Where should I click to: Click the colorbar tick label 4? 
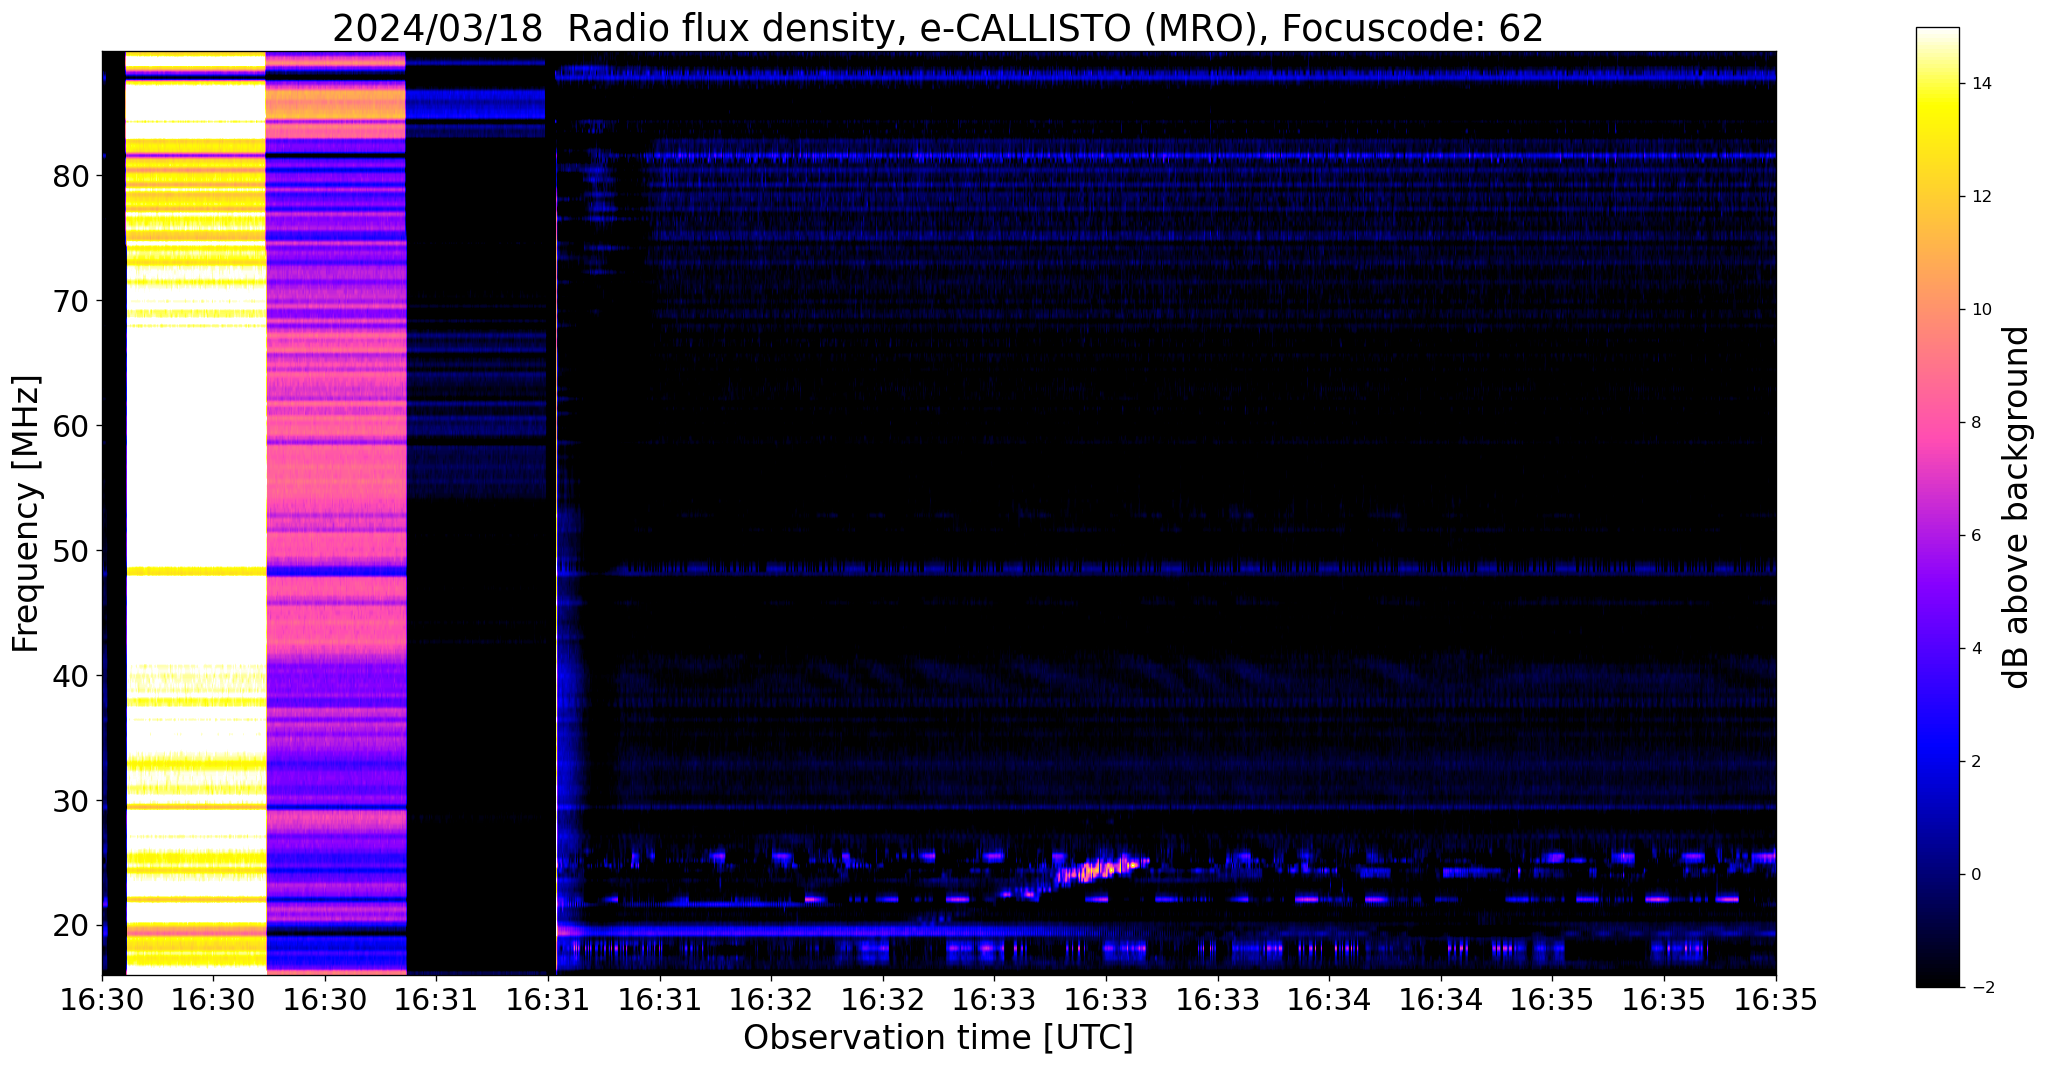click(1975, 649)
